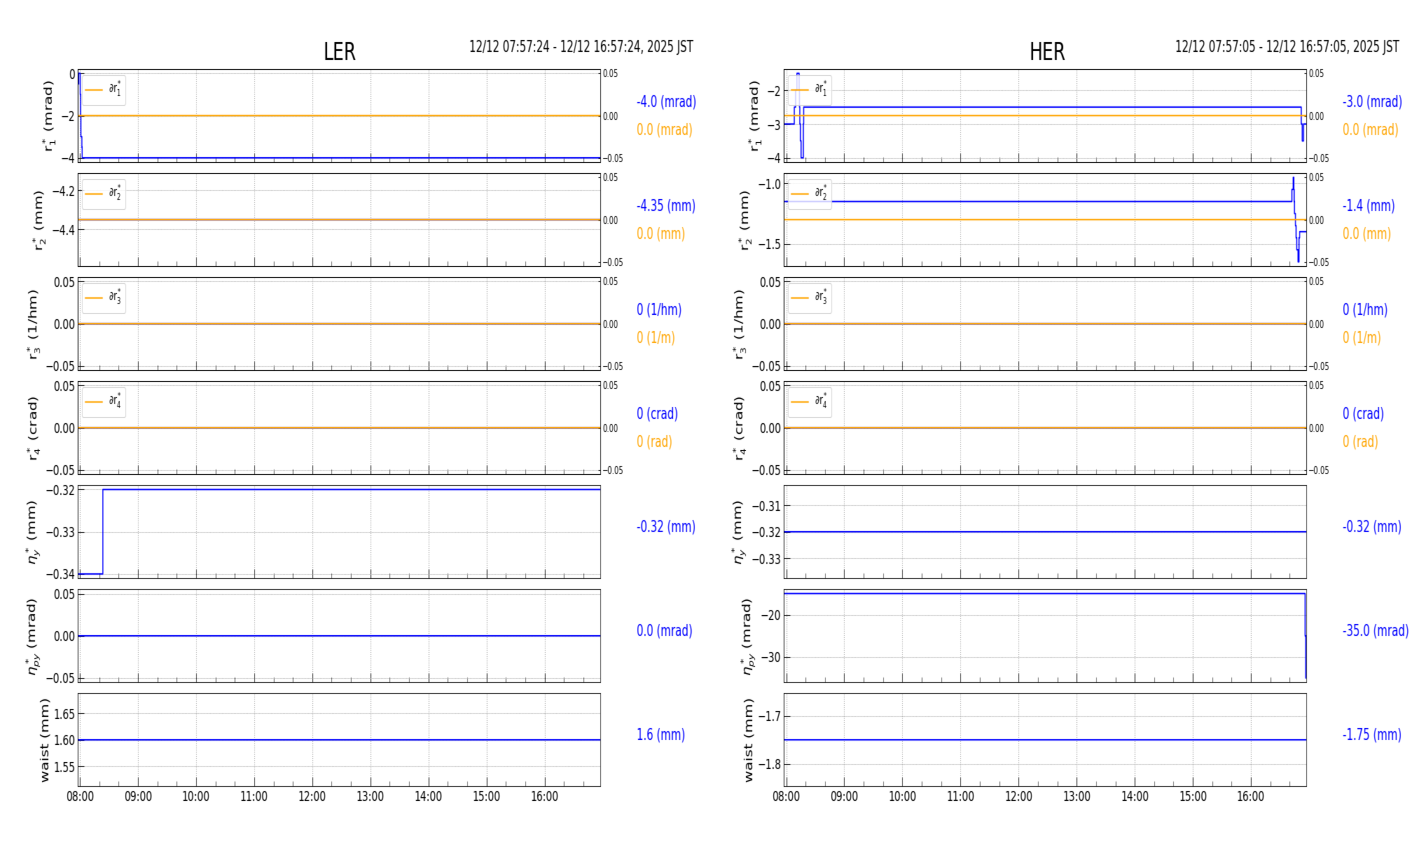Click the blue 0 (crad) value beside HER r4
The image size is (1412, 864).
point(1363,414)
